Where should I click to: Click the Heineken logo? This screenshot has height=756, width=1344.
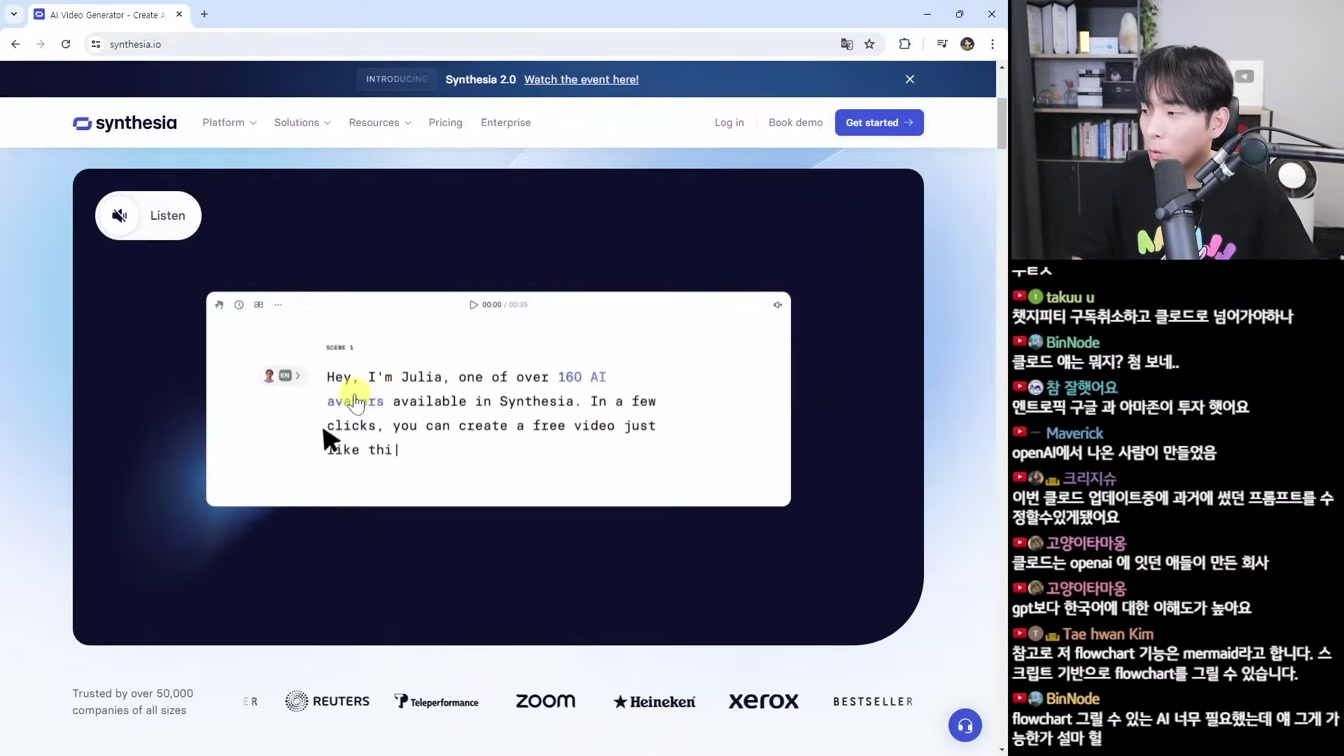tap(654, 702)
